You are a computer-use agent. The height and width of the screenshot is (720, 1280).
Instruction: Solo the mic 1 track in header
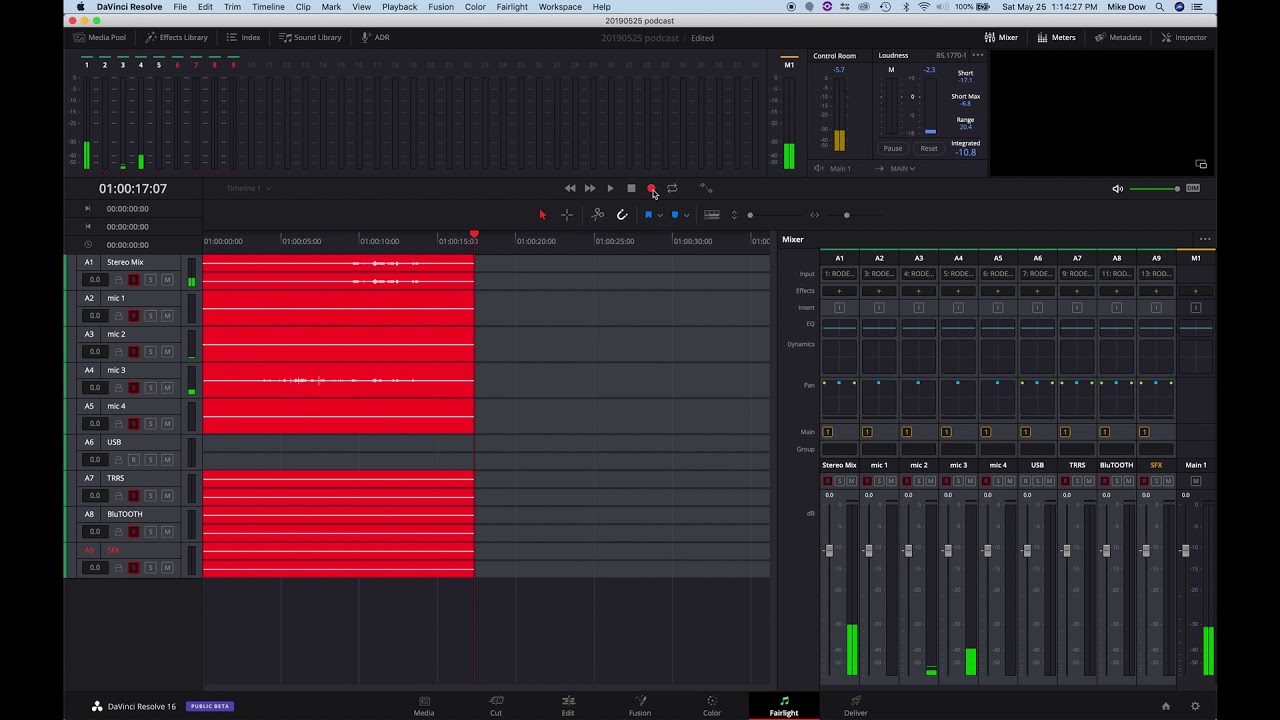151,316
